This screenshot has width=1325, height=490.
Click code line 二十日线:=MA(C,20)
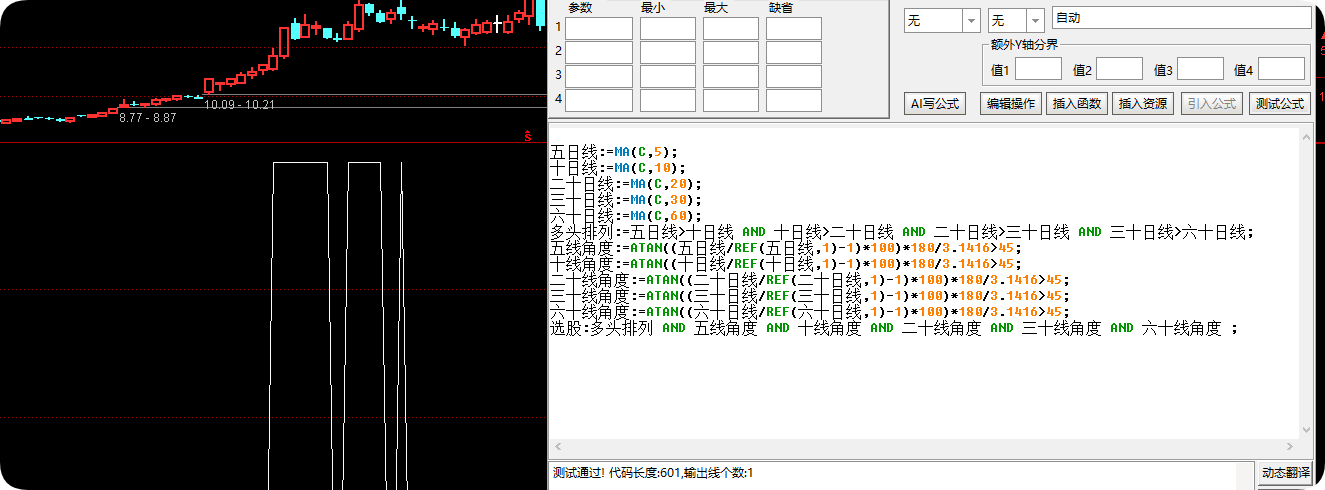pyautogui.click(x=626, y=185)
